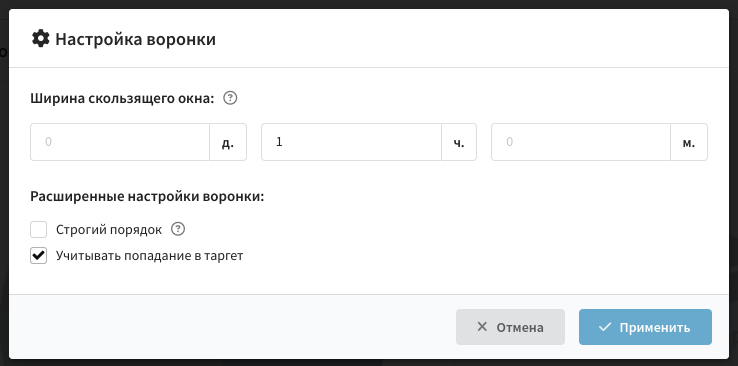Click the gear icon beside Настройка воронки
This screenshot has height=366, width=738.
coord(40,39)
